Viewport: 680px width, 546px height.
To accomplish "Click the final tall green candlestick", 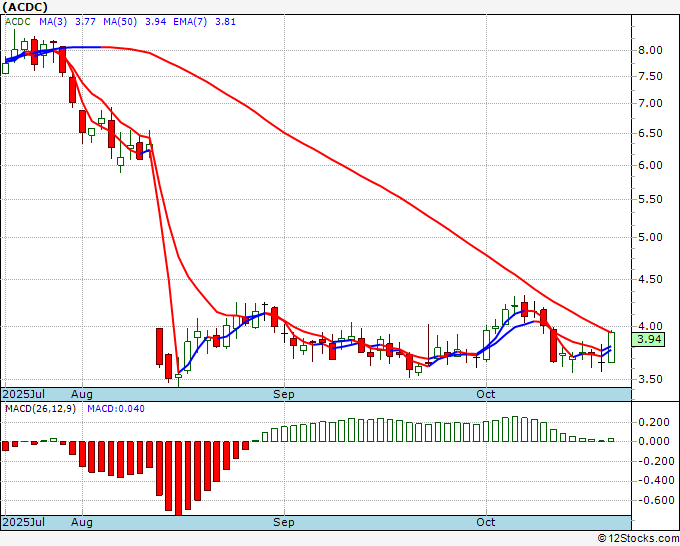I will click(x=611, y=347).
